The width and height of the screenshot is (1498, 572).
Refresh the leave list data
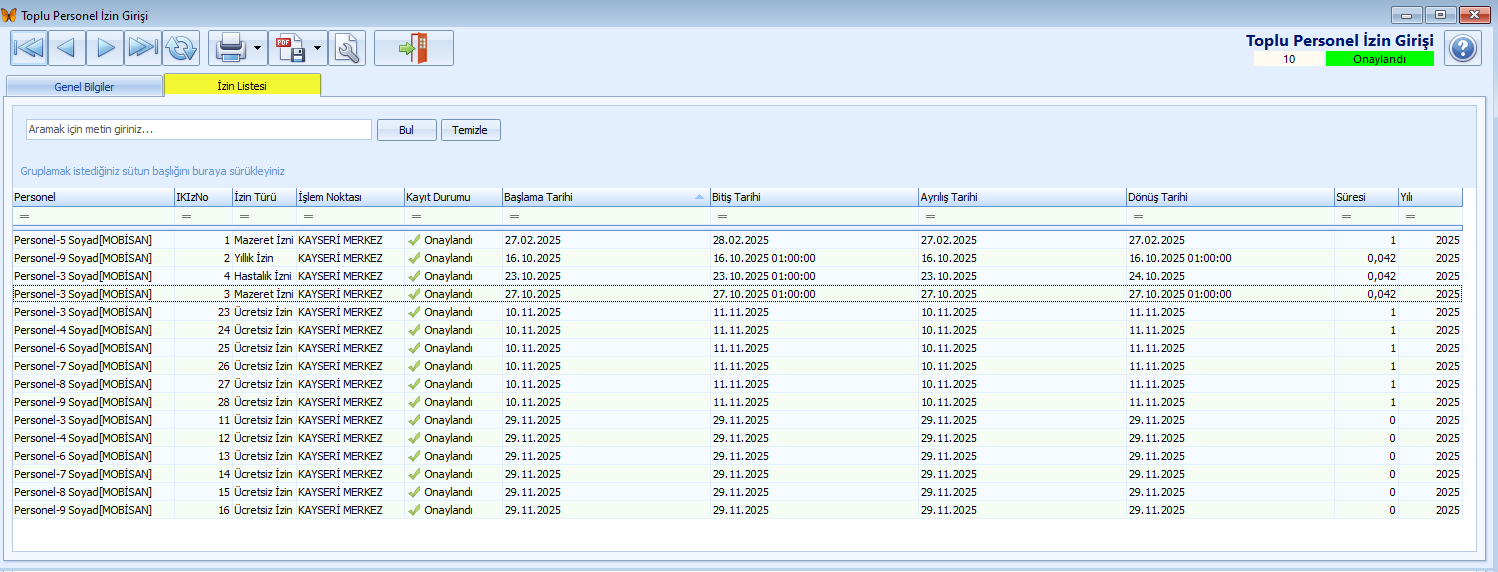(x=182, y=48)
